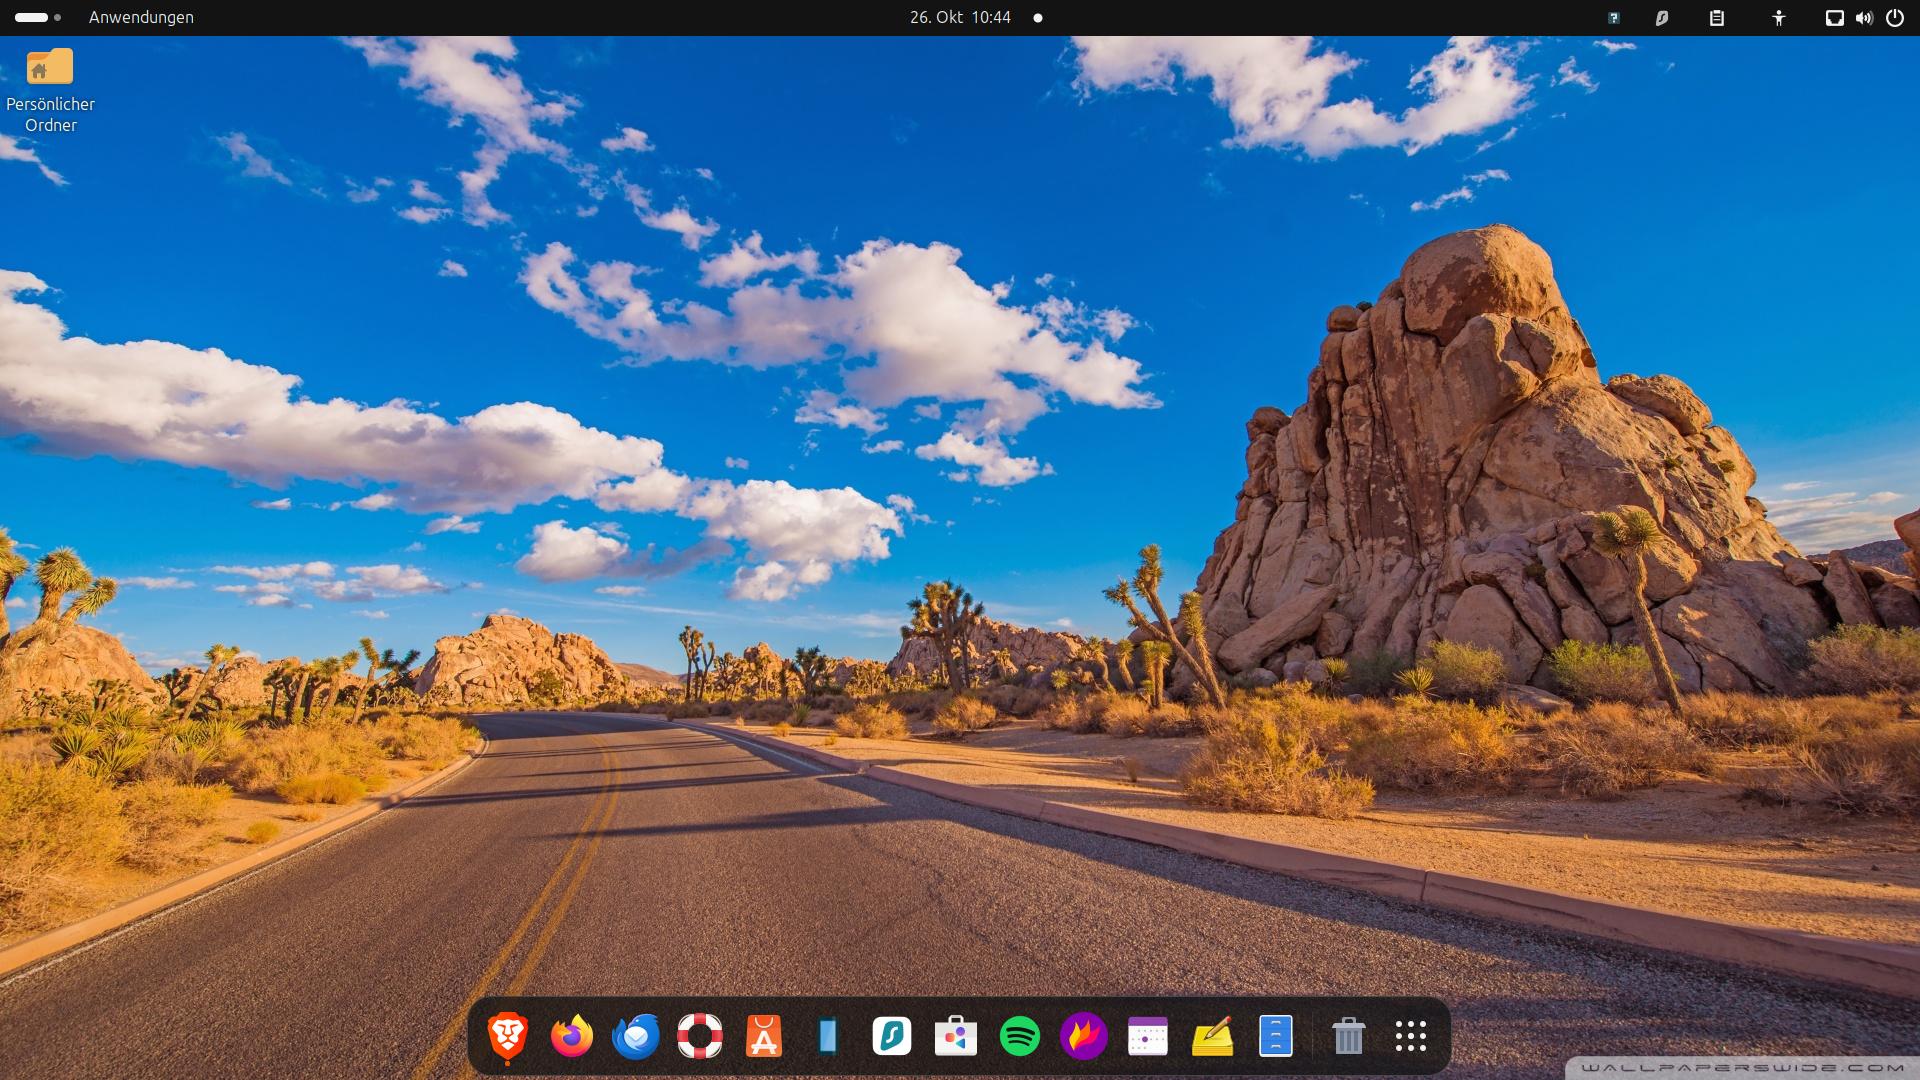The width and height of the screenshot is (1920, 1080).
Task: Launch Brave browser from the dock
Action: 508,1036
